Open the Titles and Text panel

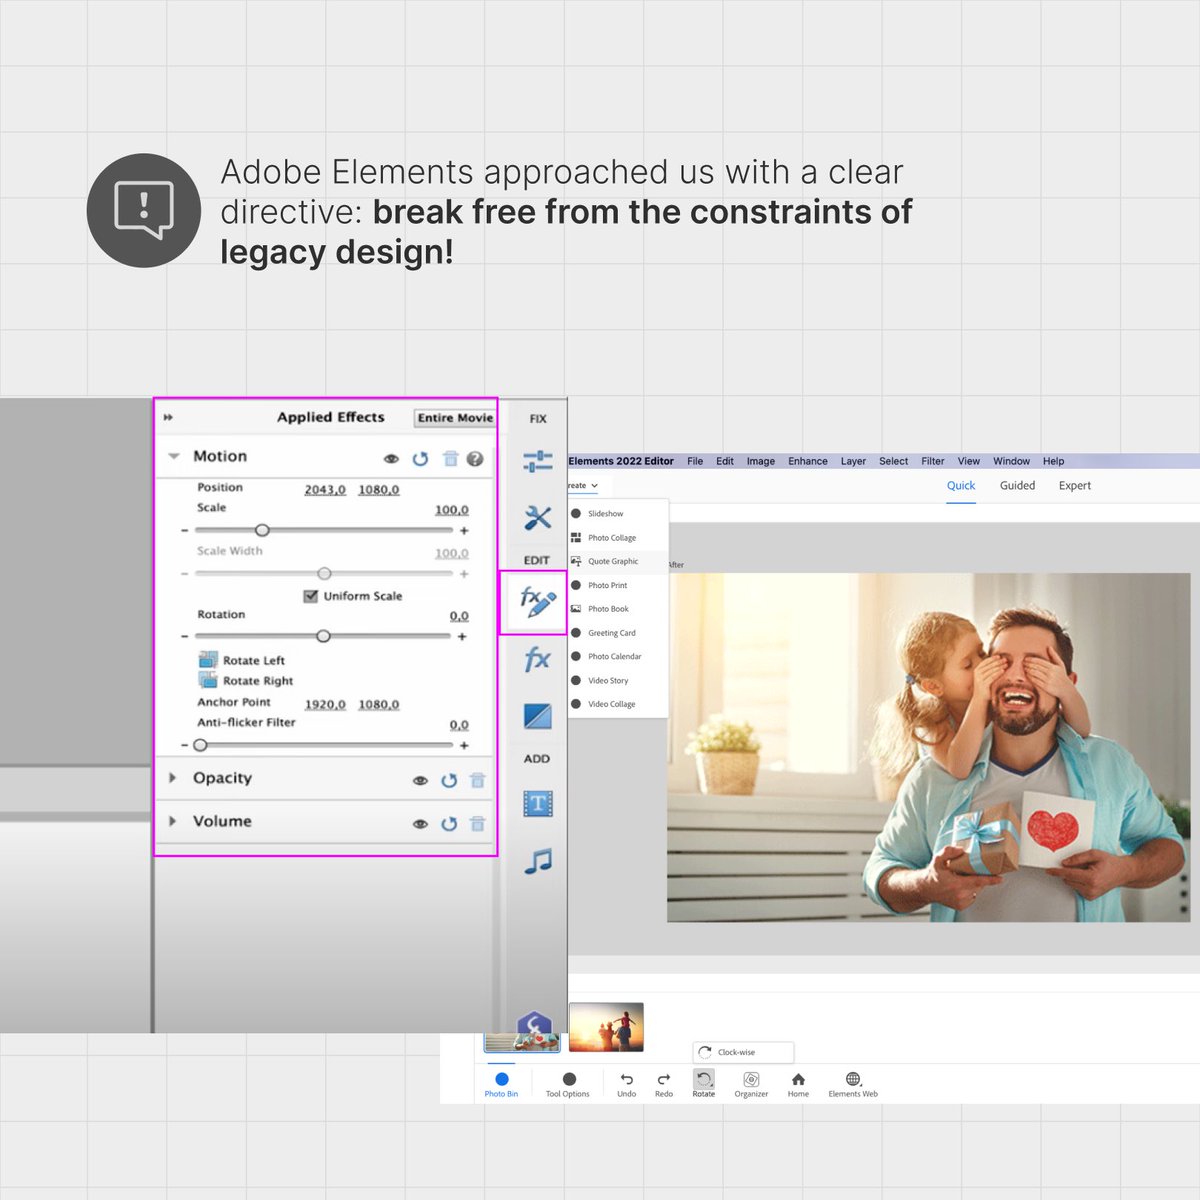coord(538,803)
